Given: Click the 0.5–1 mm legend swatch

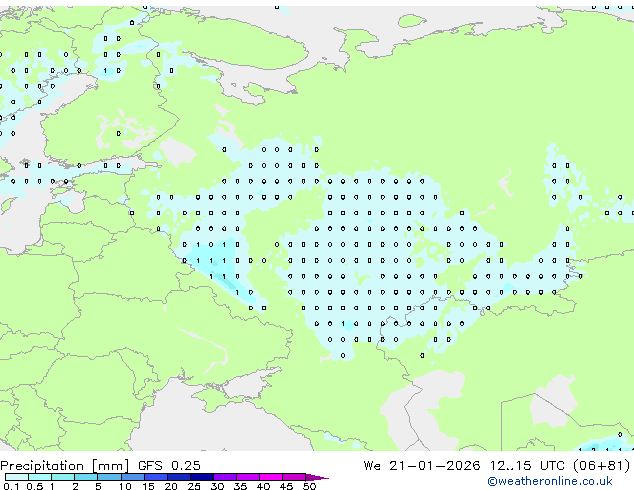Looking at the screenshot, I should pos(40,477).
